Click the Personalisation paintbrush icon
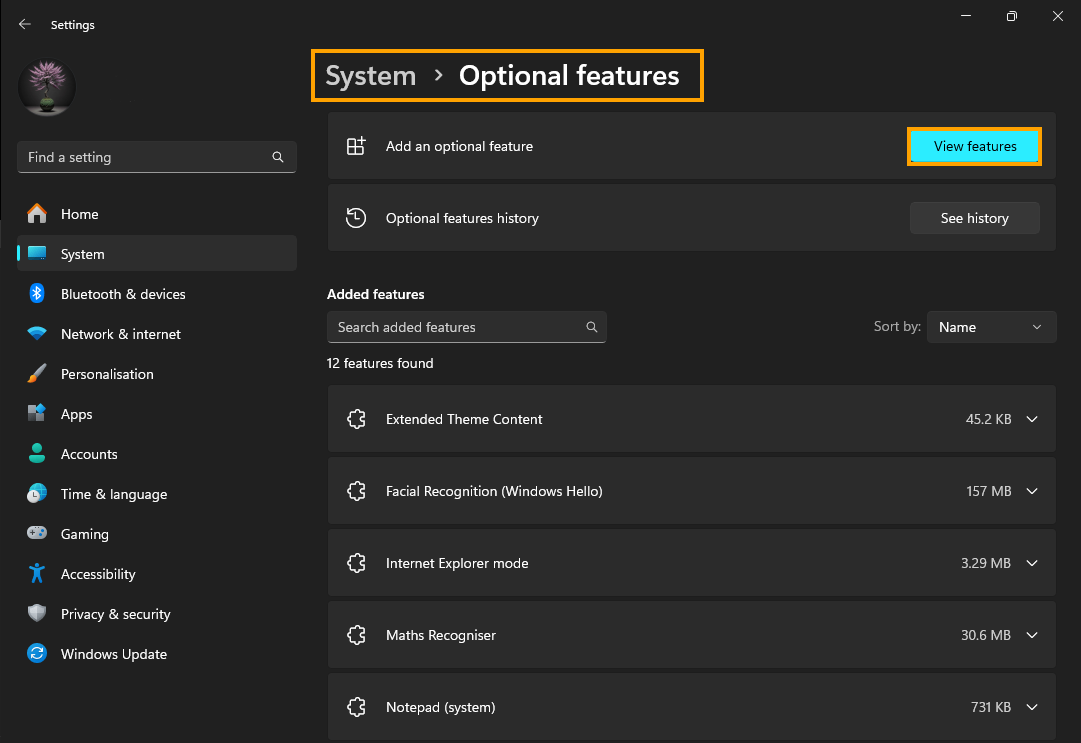Viewport: 1081px width, 743px height. coord(37,374)
